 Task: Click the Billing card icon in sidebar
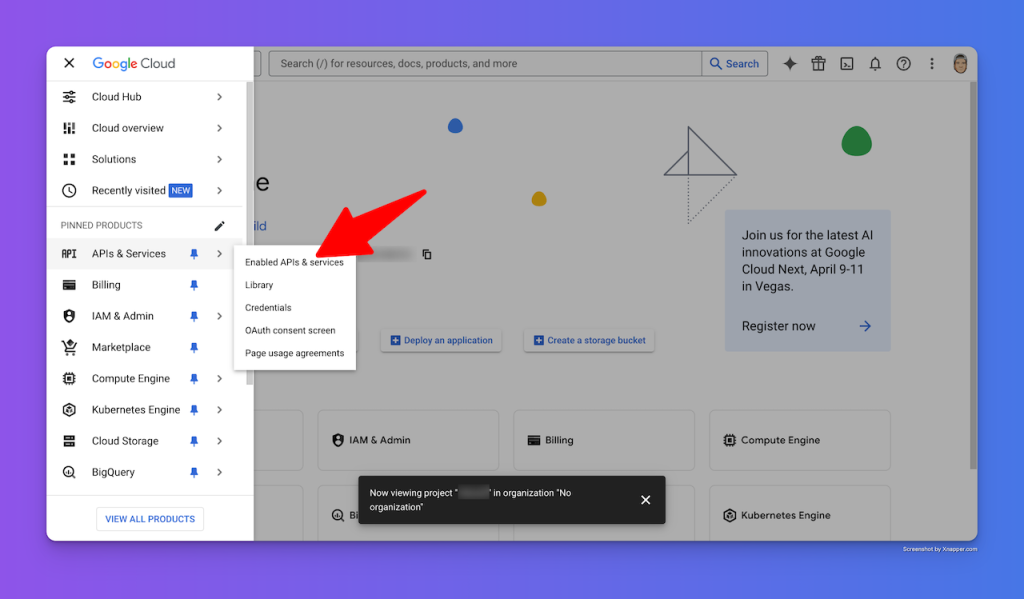69,285
